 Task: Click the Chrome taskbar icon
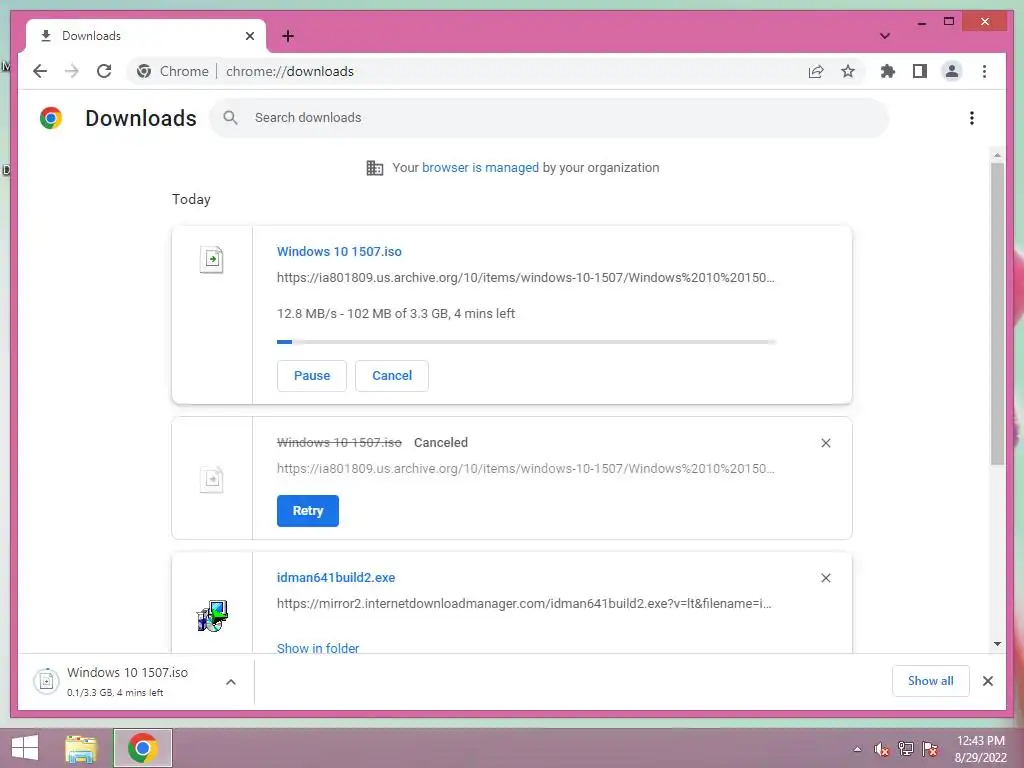142,748
